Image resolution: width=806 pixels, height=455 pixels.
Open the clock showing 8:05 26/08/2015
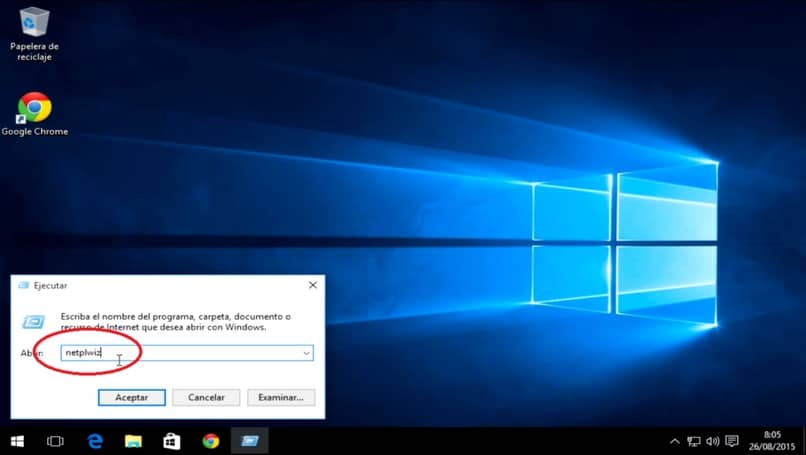772,441
